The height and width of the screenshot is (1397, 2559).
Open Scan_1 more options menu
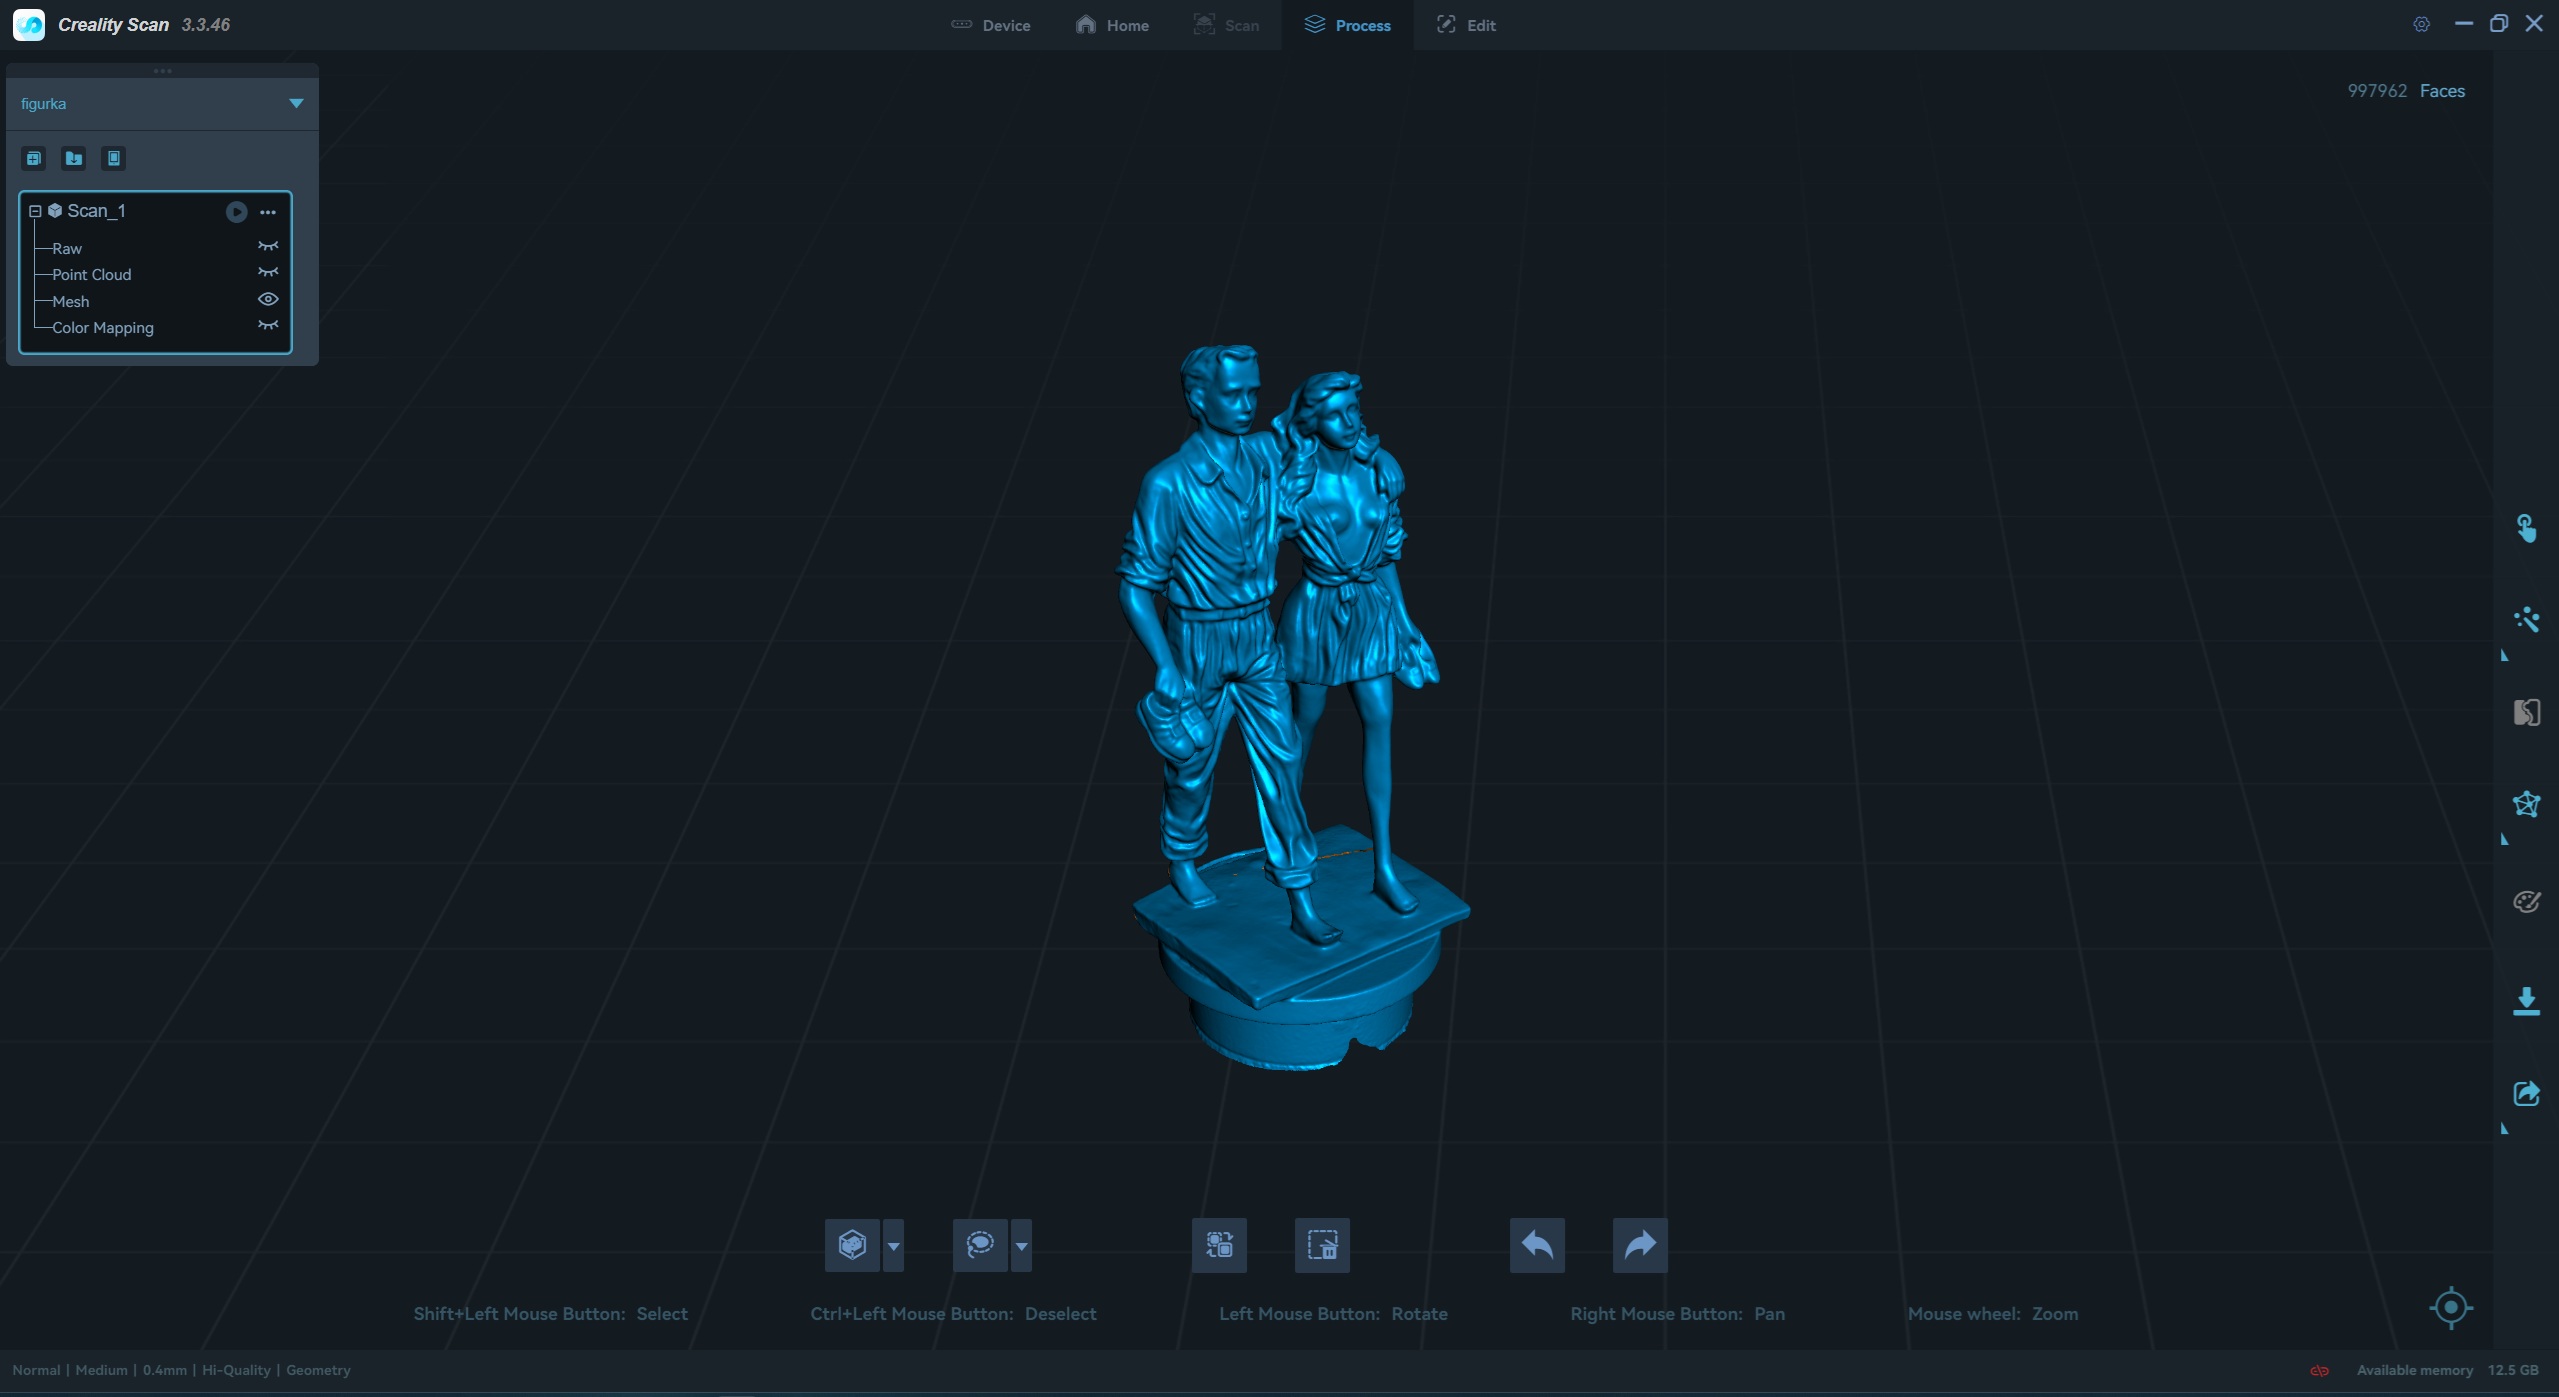pyautogui.click(x=268, y=212)
